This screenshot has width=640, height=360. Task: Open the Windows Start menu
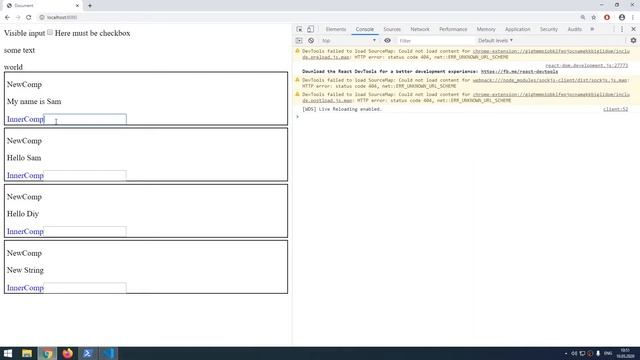coord(8,353)
